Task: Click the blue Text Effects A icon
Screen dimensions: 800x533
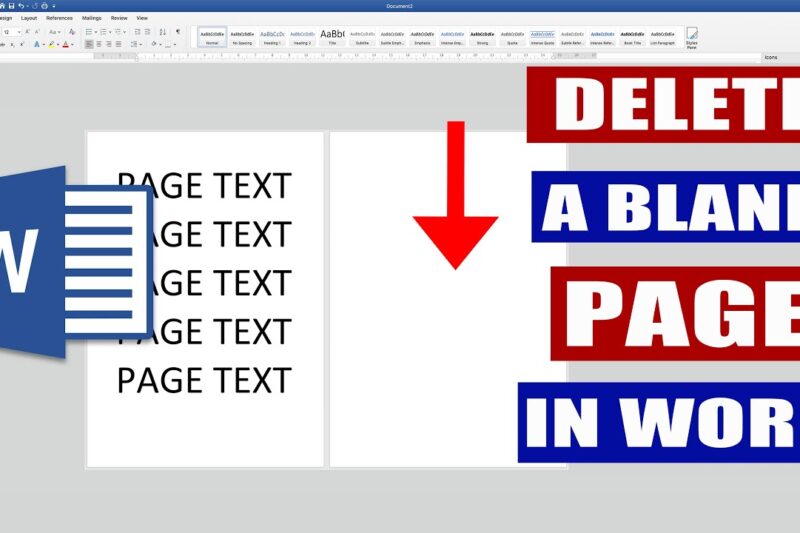Action: pyautogui.click(x=37, y=45)
